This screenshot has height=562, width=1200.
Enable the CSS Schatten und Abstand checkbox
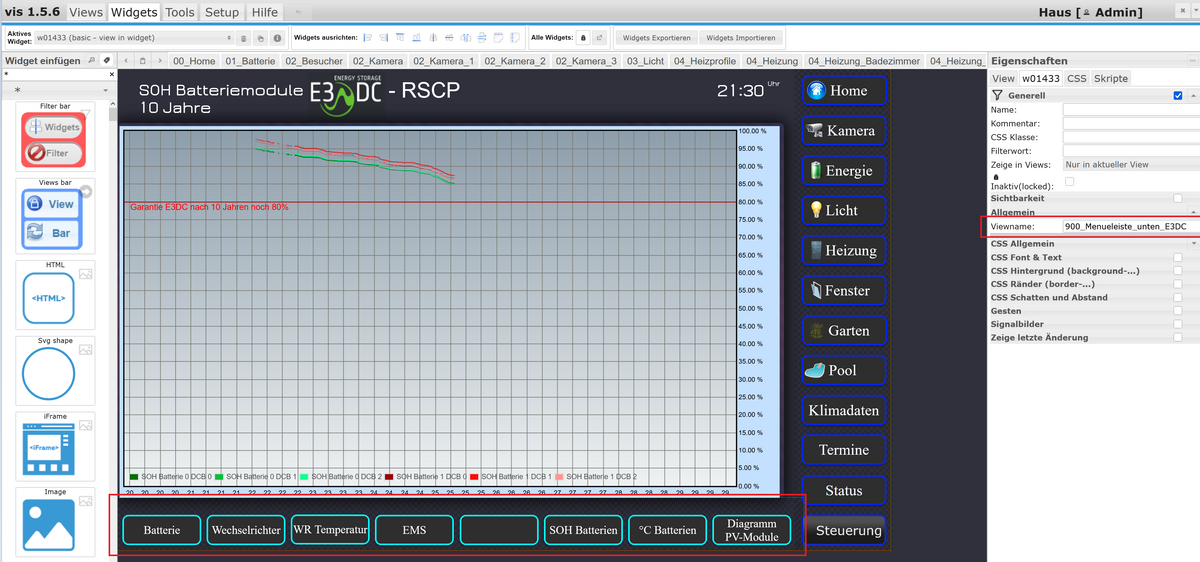coord(1178,297)
